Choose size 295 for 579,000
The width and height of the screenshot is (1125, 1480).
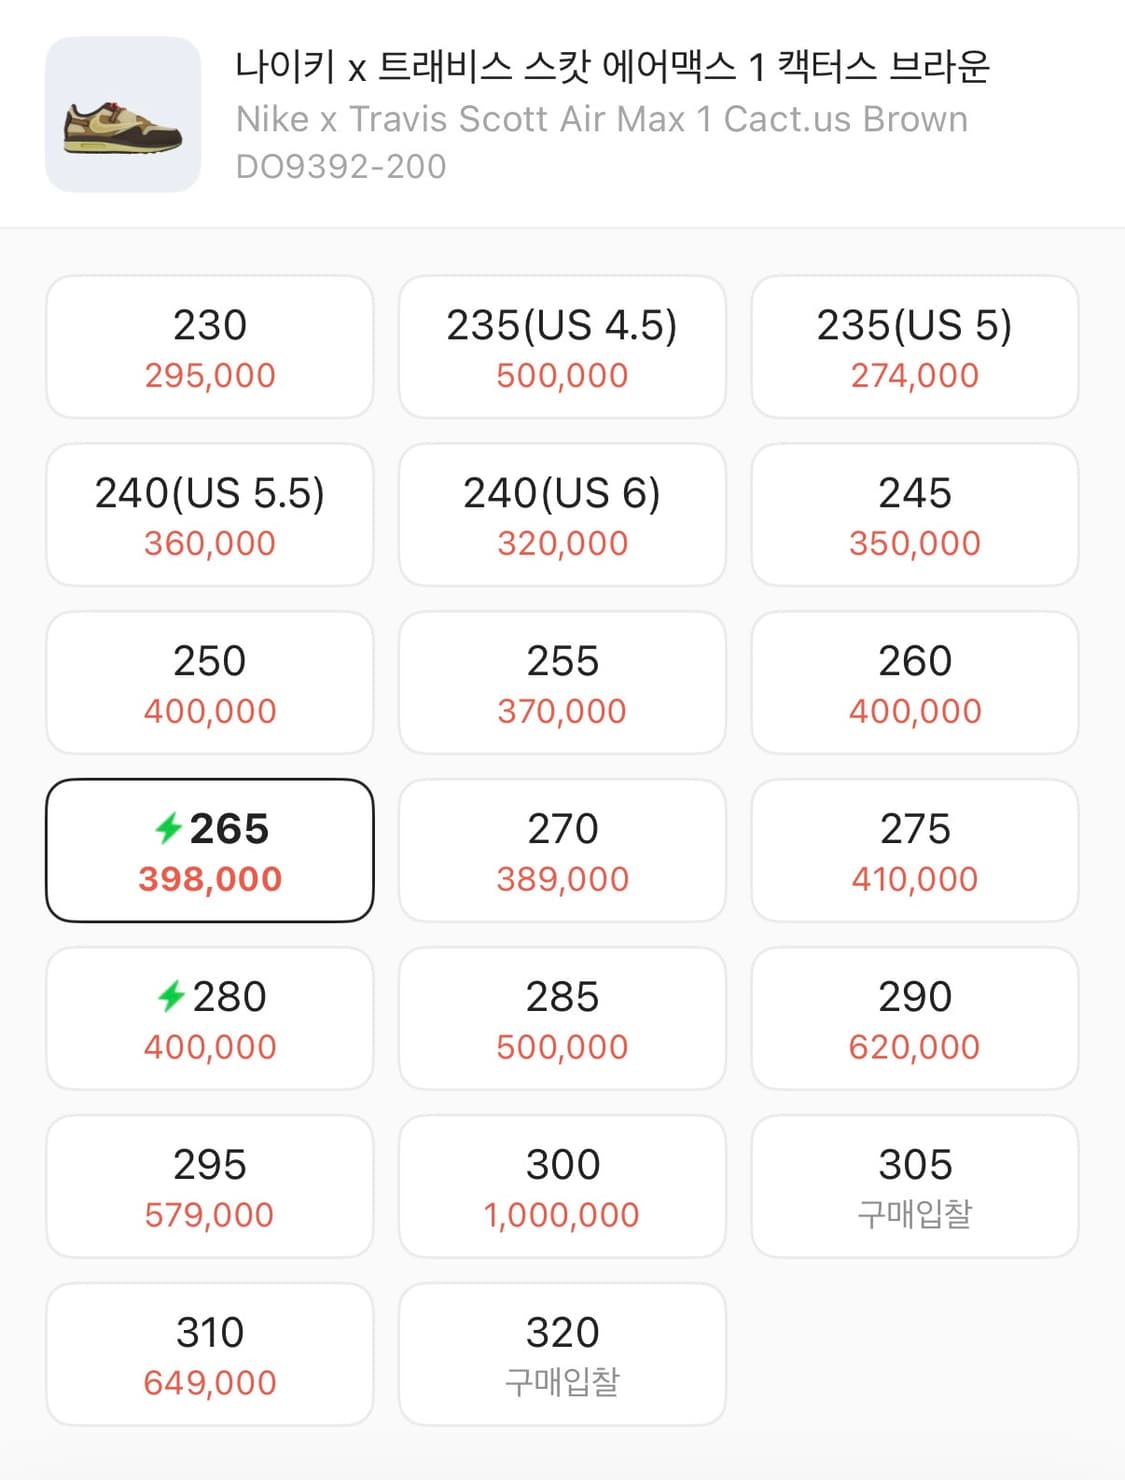click(210, 1187)
